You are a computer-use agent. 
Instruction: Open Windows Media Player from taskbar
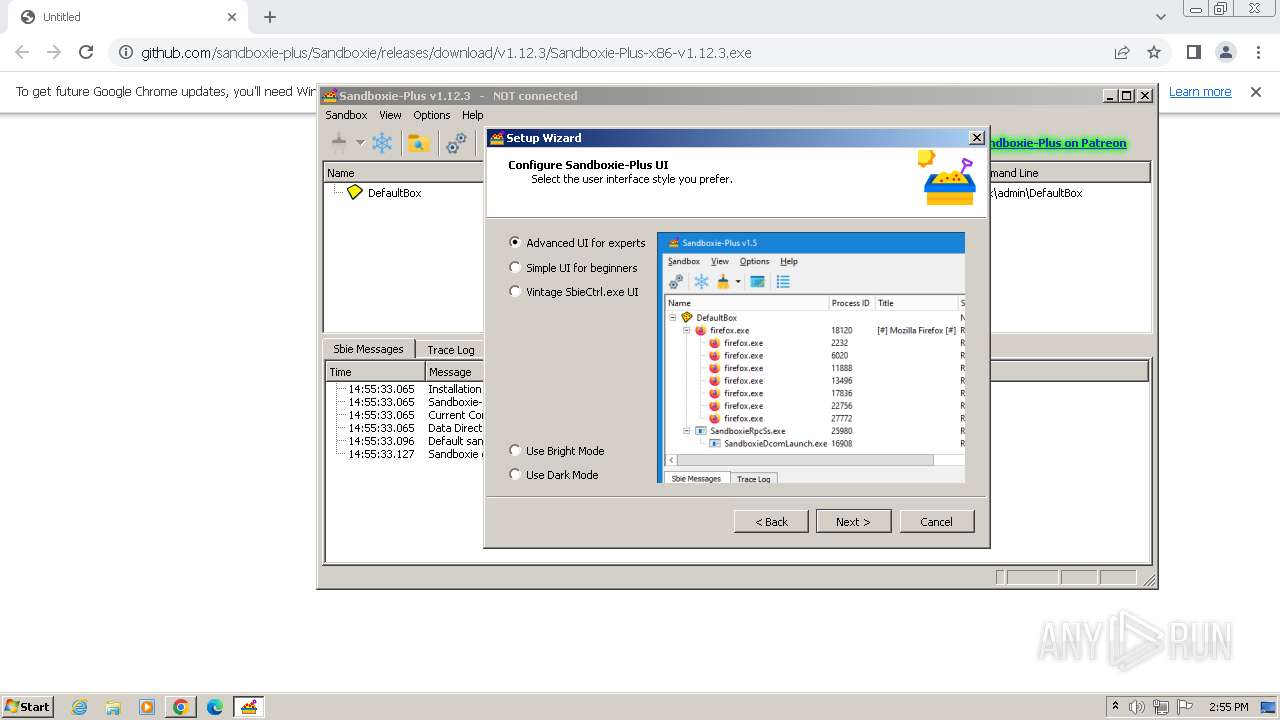147,707
